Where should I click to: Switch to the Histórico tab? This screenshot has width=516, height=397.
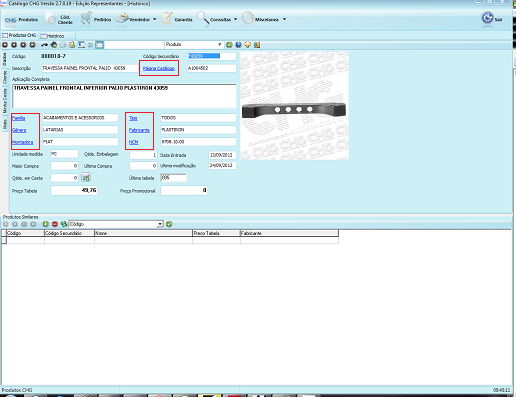point(52,36)
